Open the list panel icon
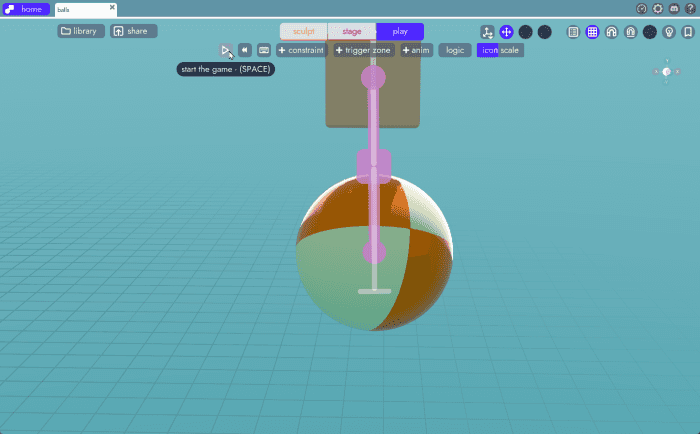700x434 pixels. click(x=573, y=32)
